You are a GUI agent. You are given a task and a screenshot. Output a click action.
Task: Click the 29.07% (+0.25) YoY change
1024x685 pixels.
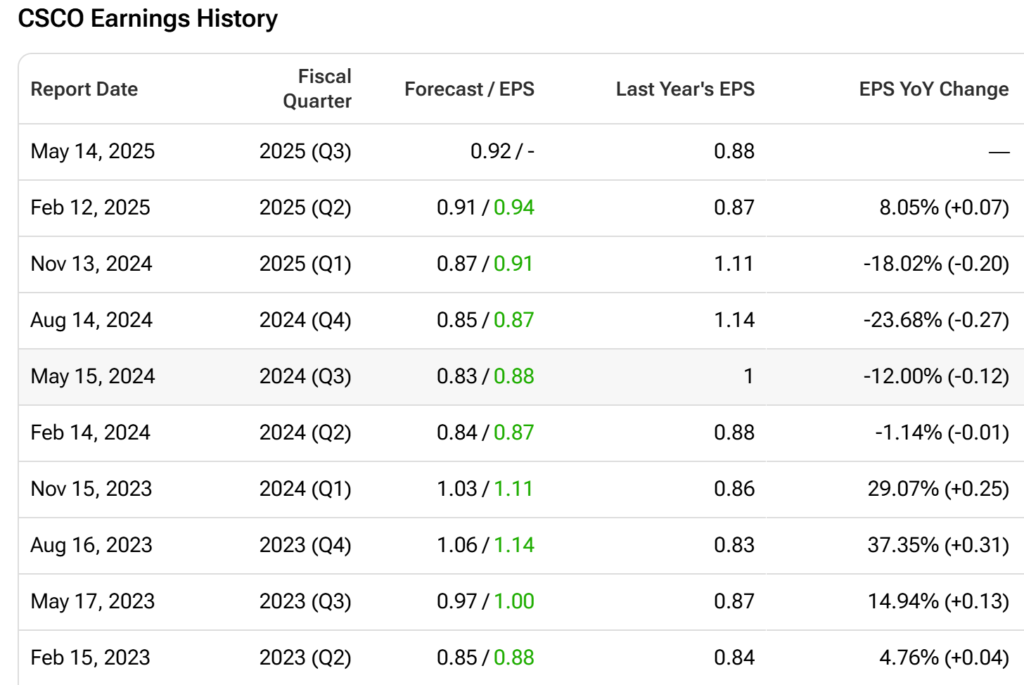click(x=938, y=488)
